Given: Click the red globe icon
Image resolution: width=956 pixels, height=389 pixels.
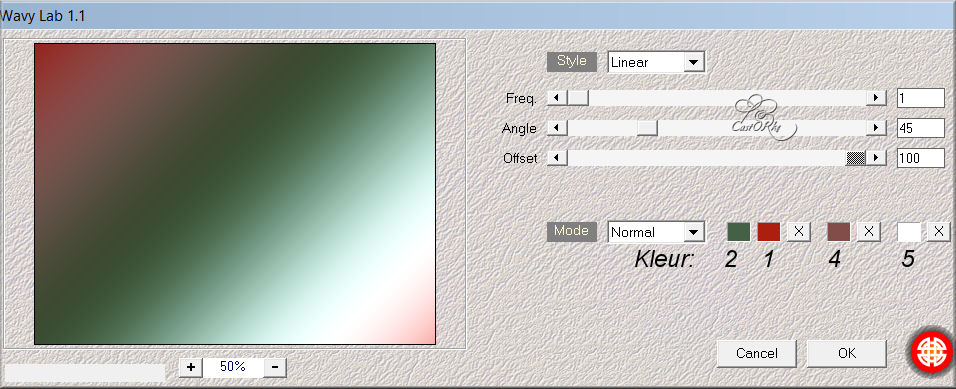Looking at the screenshot, I should (931, 352).
